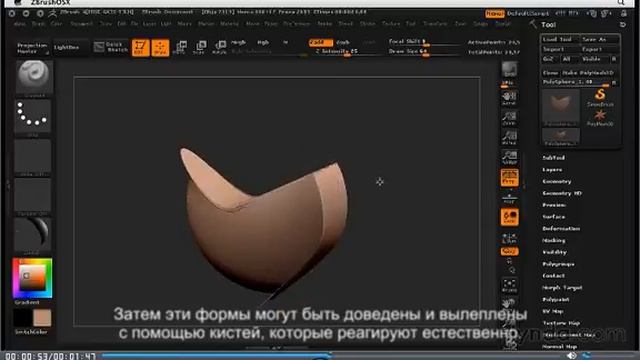
Task: Click the Clone tool button
Action: click(550, 73)
